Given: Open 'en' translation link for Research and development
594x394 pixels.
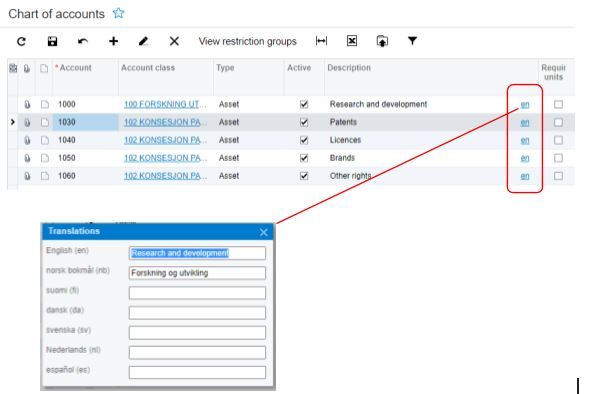Looking at the screenshot, I should pyautogui.click(x=525, y=105).
